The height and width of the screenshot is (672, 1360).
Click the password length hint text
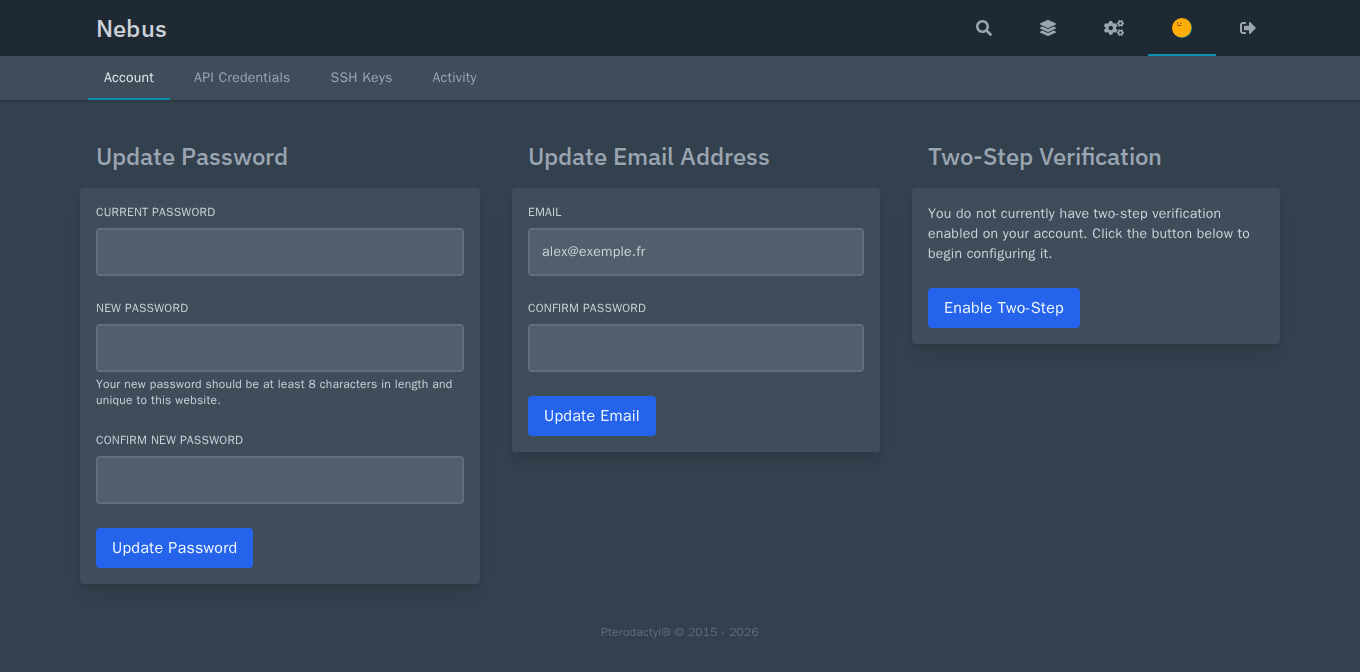click(274, 392)
